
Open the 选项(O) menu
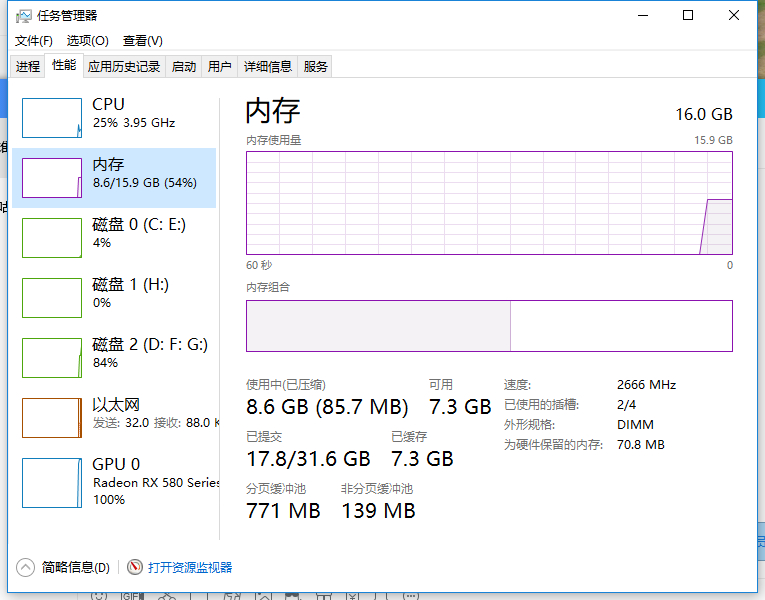coord(87,41)
